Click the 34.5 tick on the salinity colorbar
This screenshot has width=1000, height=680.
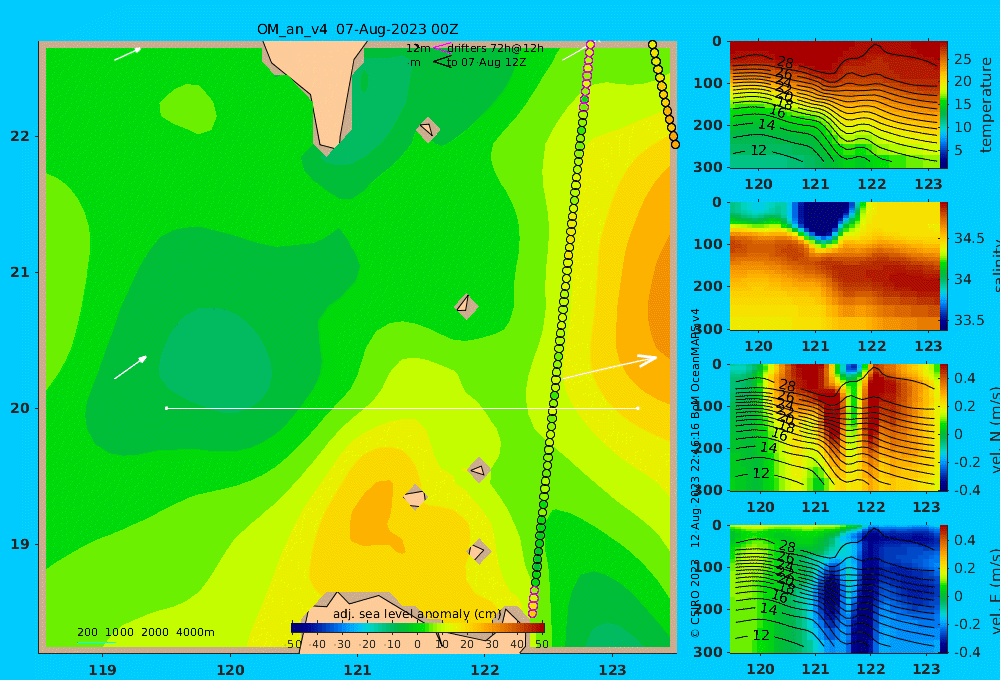pyautogui.click(x=969, y=238)
